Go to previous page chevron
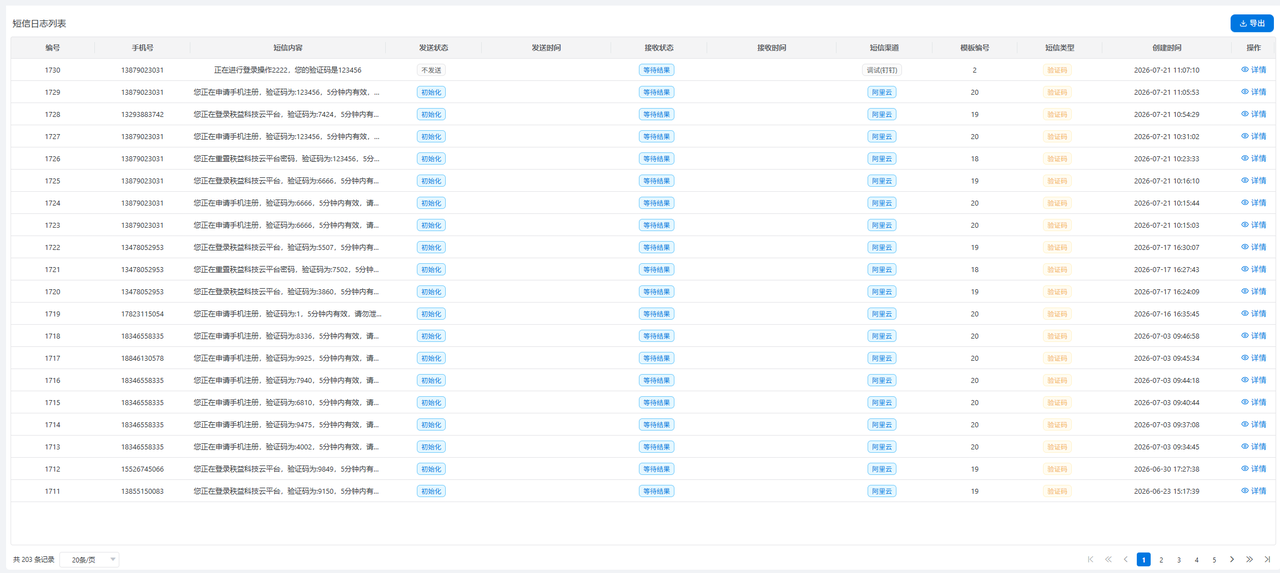This screenshot has height=573, width=1280. [1126, 560]
